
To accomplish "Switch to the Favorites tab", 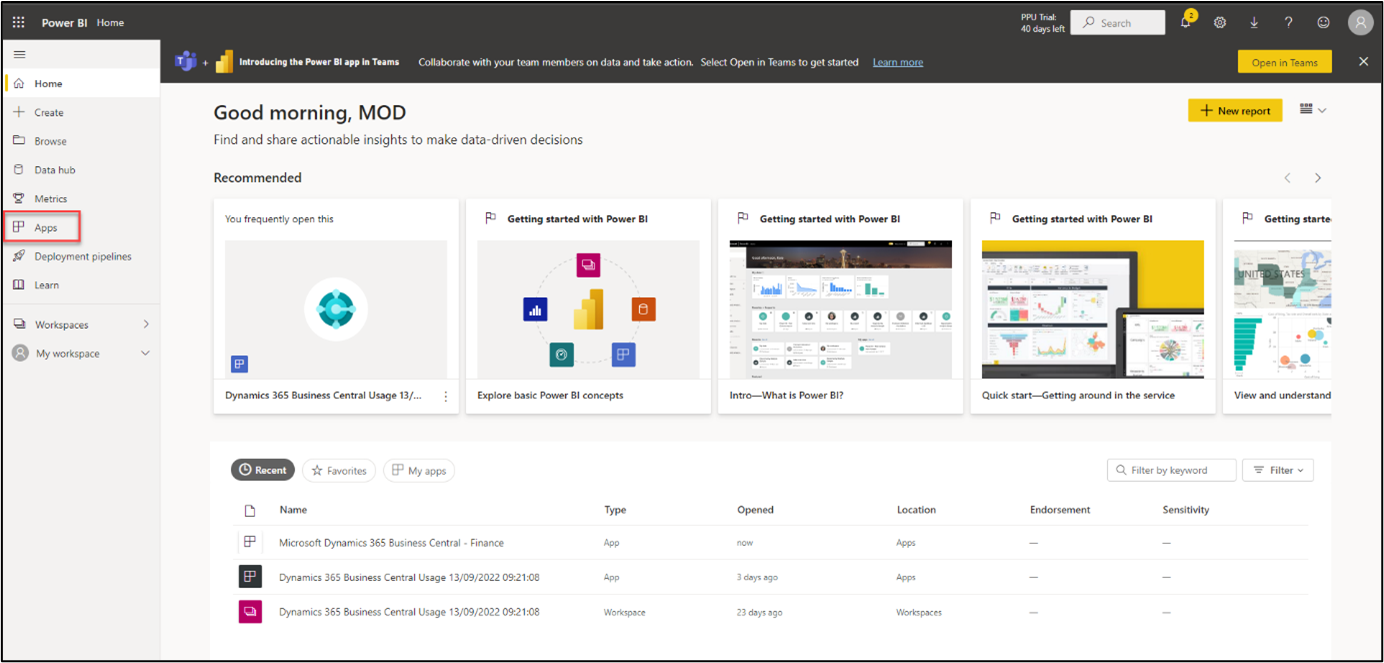I will click(x=339, y=470).
